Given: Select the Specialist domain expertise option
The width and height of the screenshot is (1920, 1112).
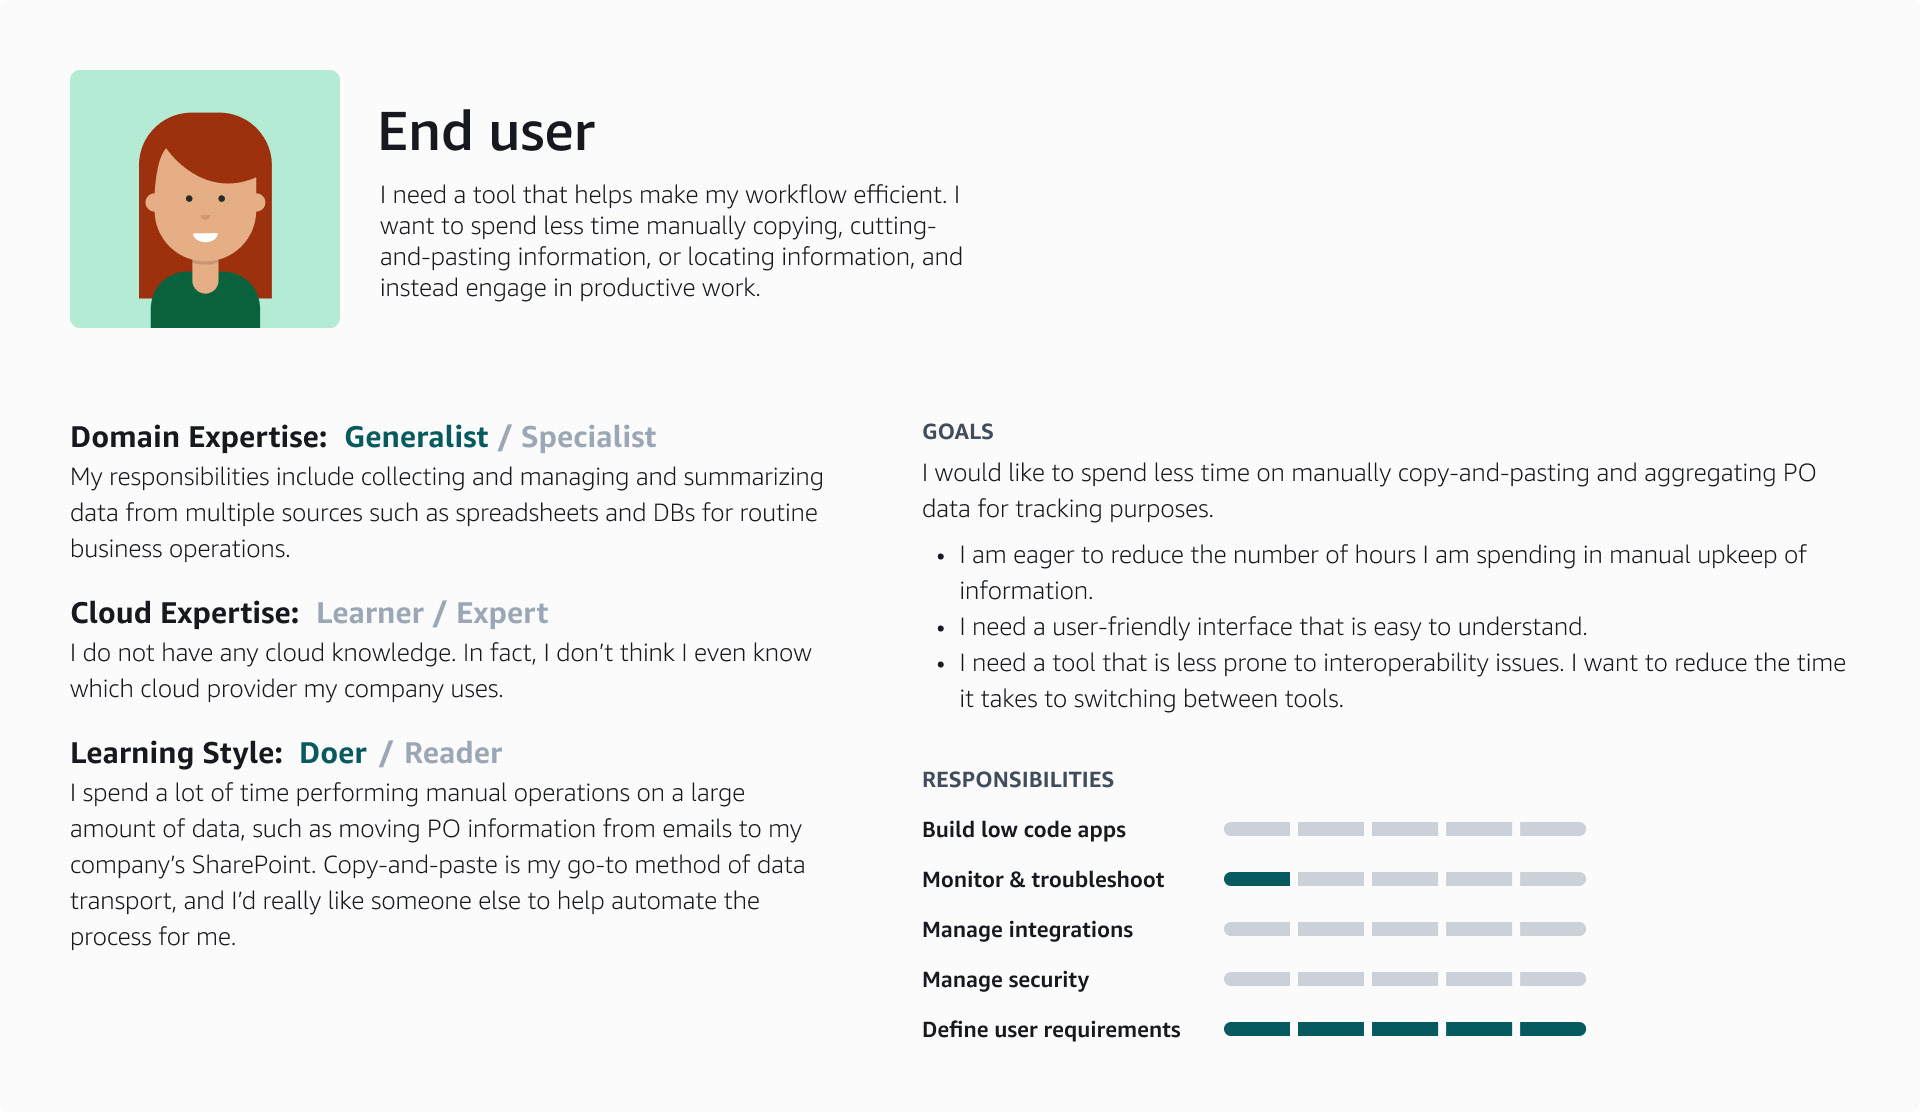Looking at the screenshot, I should (x=588, y=437).
